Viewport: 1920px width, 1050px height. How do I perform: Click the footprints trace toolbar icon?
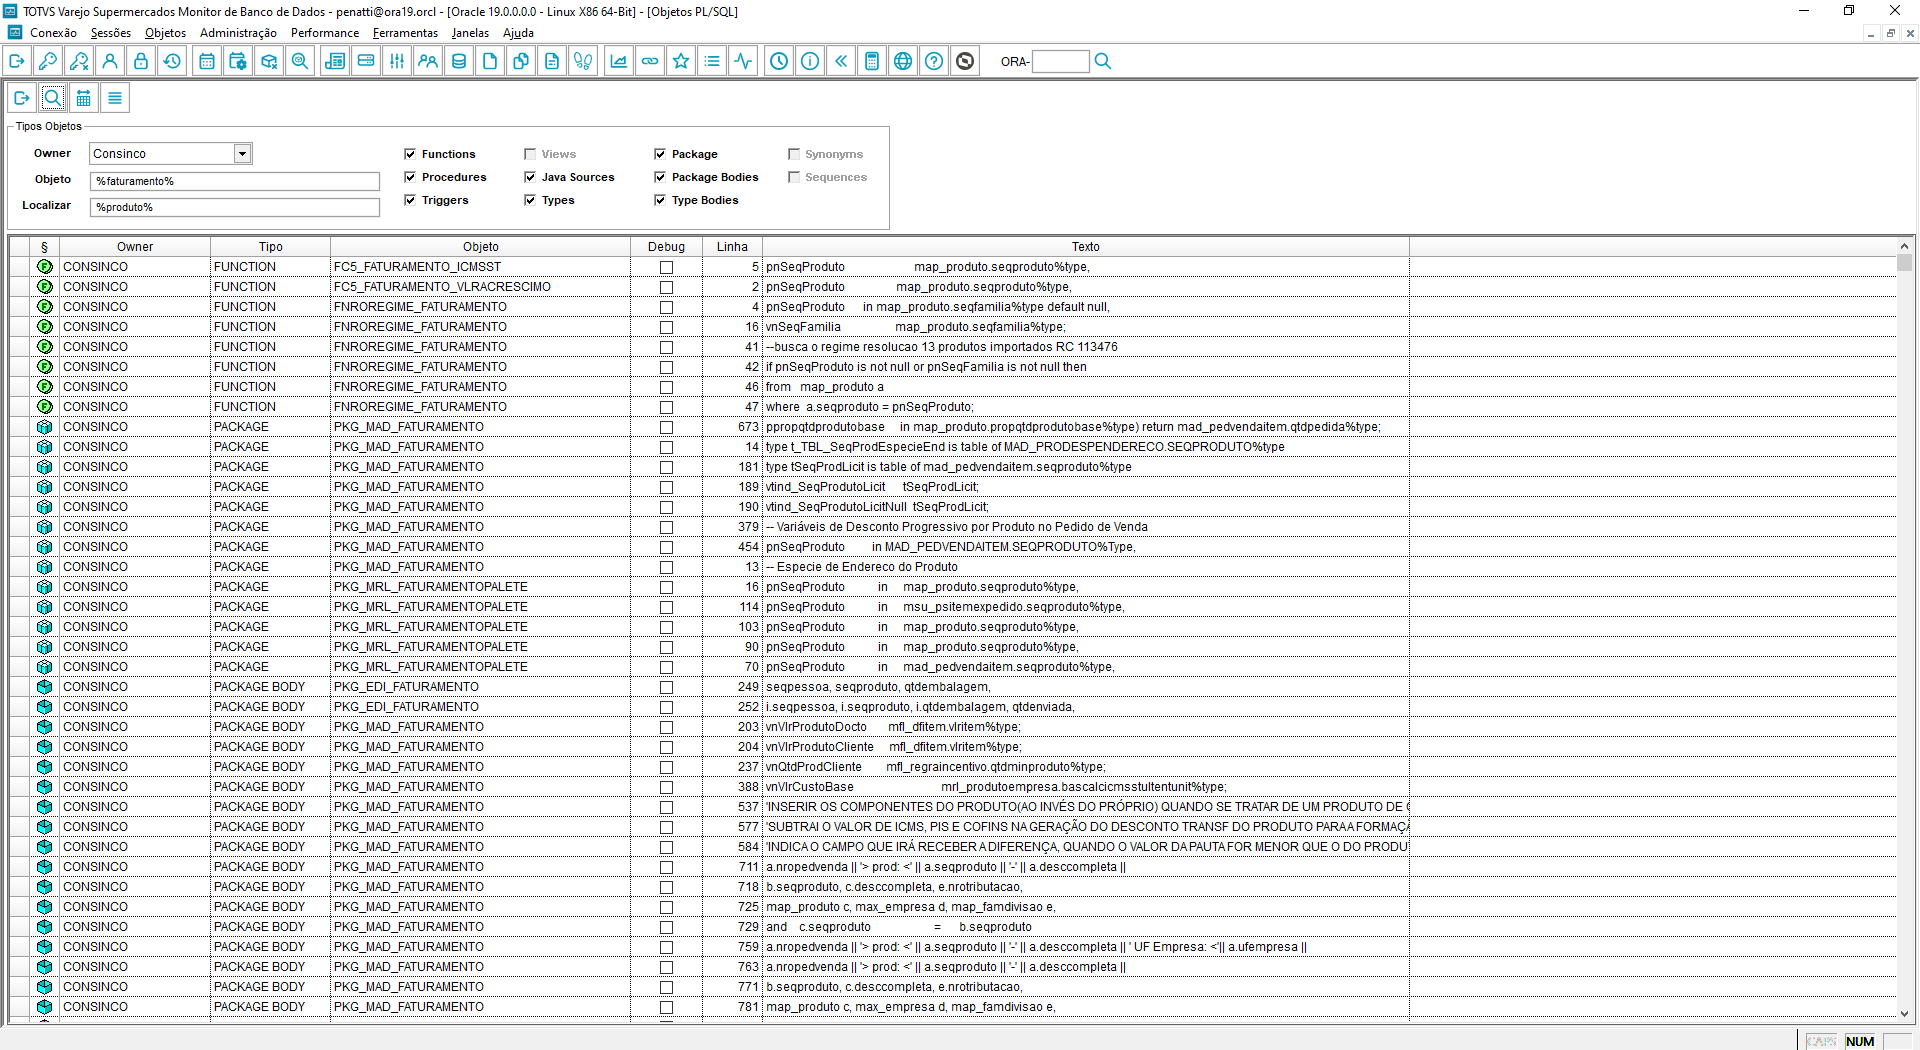coord(583,61)
